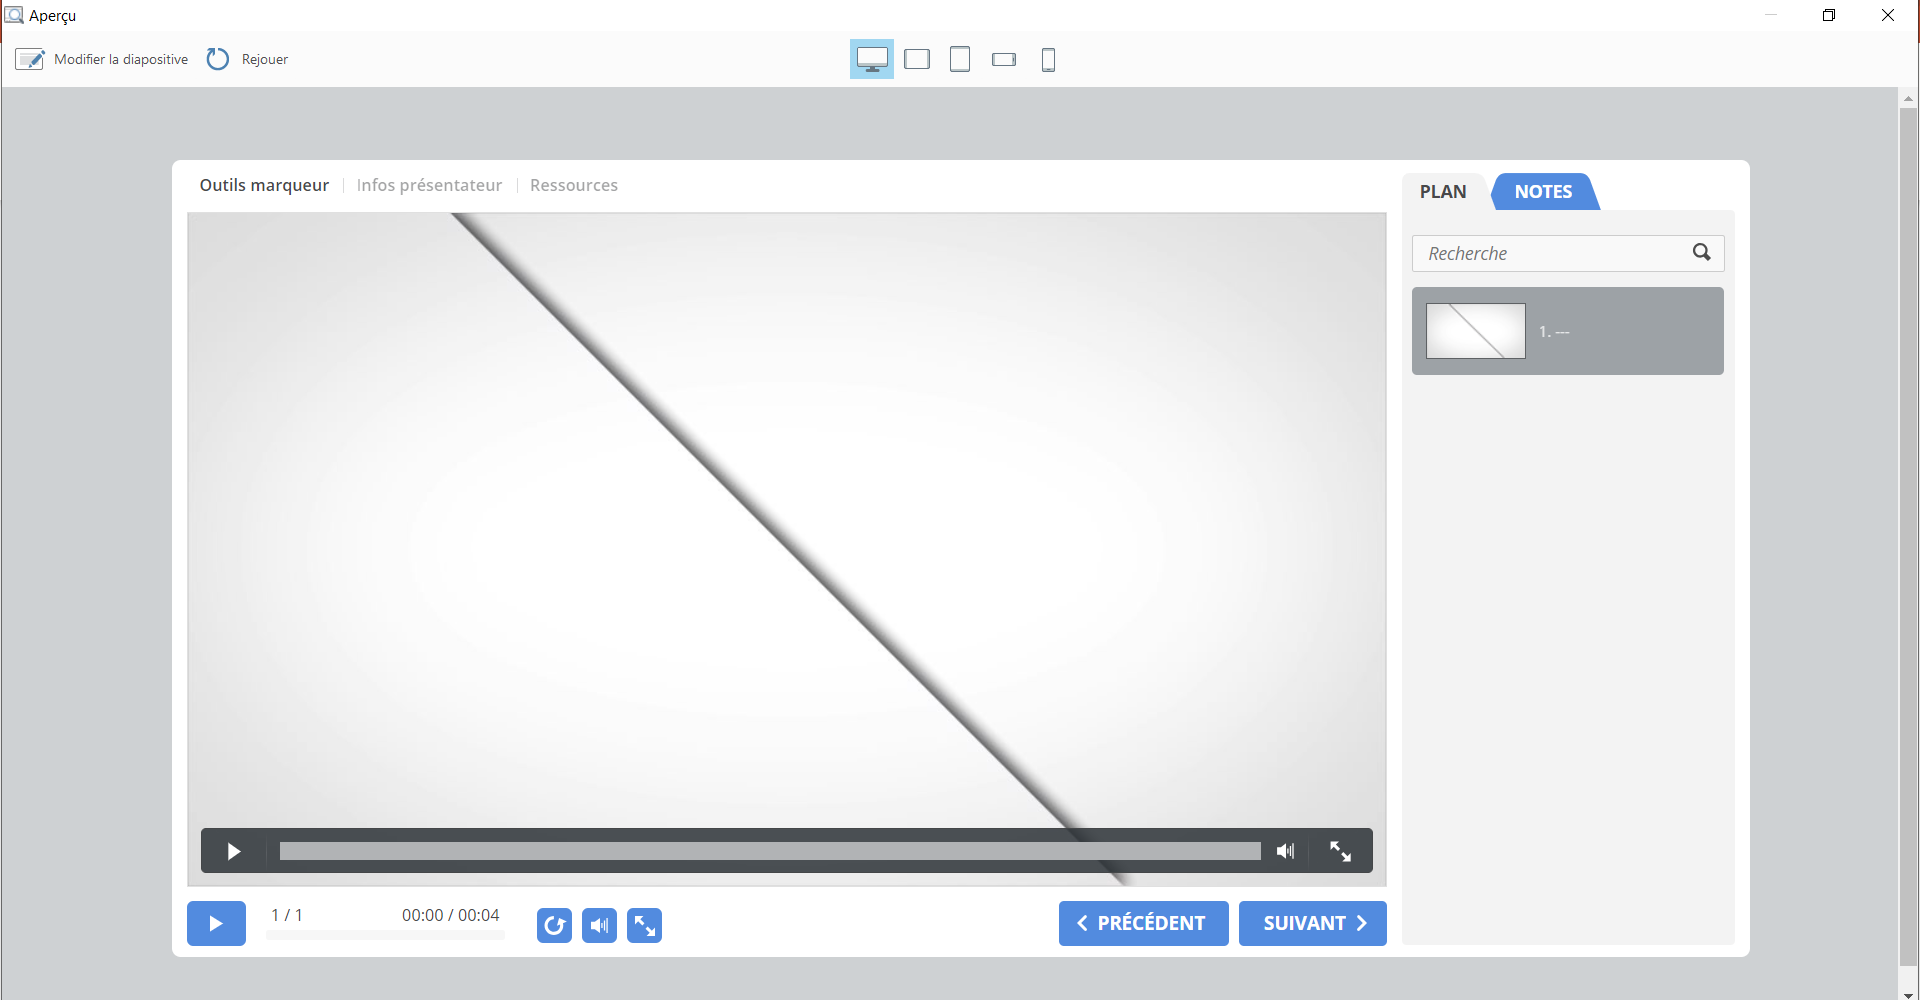Select tablet landscape preview icon
This screenshot has height=1000, width=1920.
(917, 59)
